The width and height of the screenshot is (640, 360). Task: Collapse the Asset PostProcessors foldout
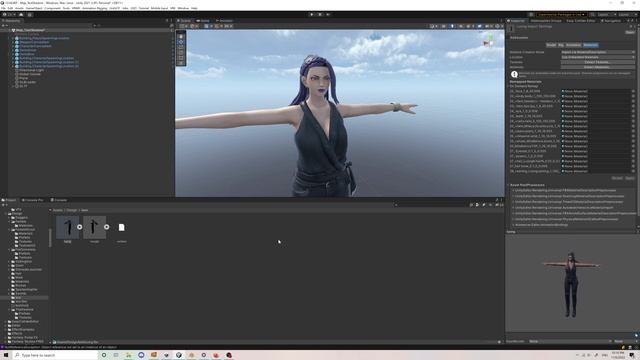(x=509, y=185)
